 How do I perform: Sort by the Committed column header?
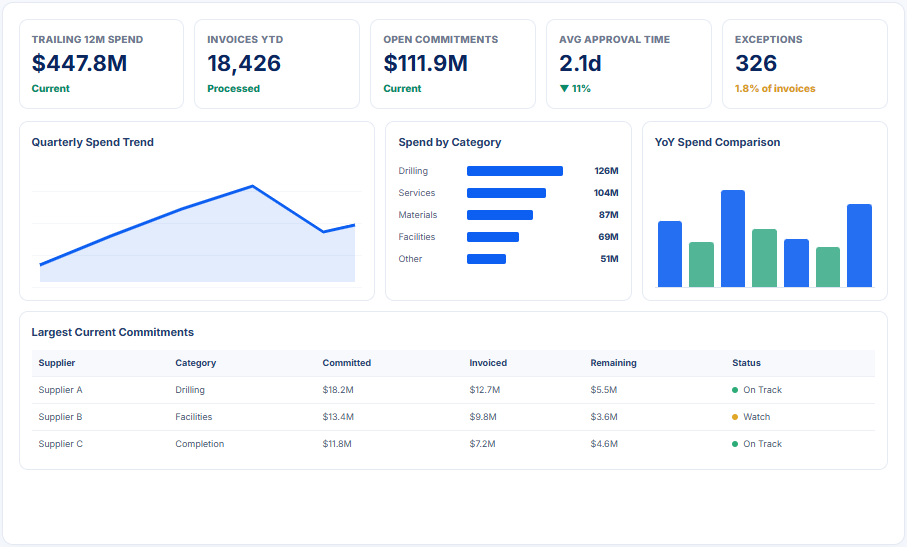(x=346, y=363)
